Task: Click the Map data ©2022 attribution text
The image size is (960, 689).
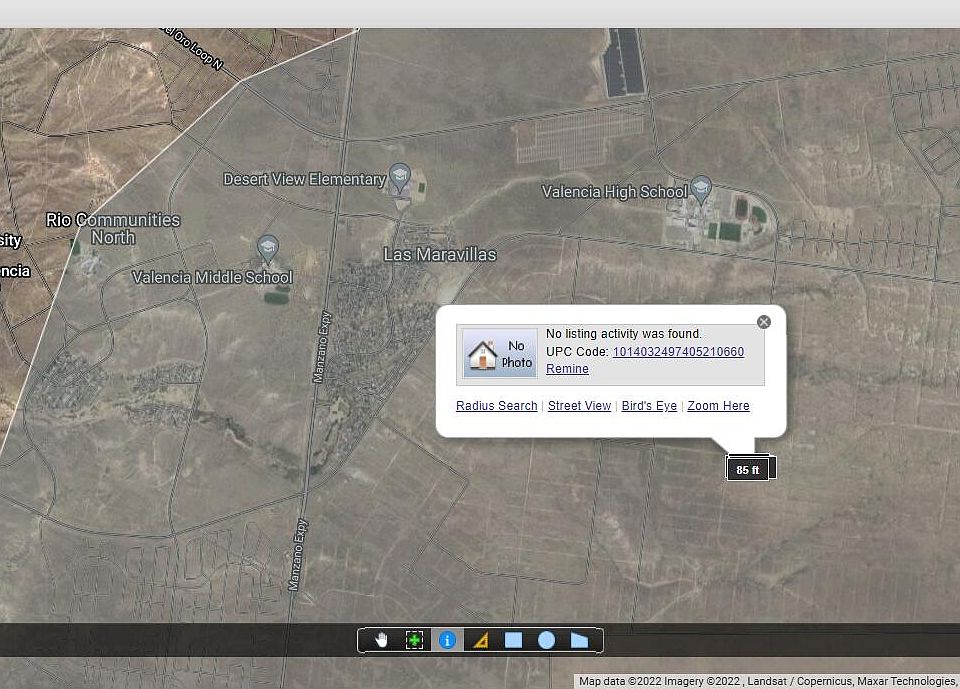Action: pos(768,681)
